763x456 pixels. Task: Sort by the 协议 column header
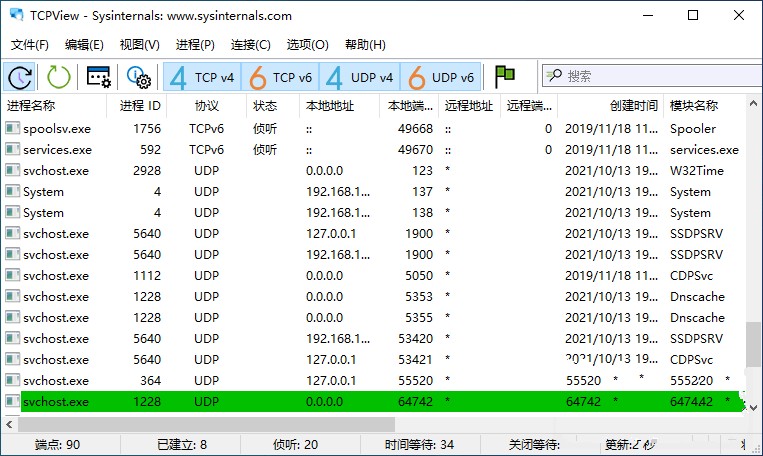(x=207, y=106)
